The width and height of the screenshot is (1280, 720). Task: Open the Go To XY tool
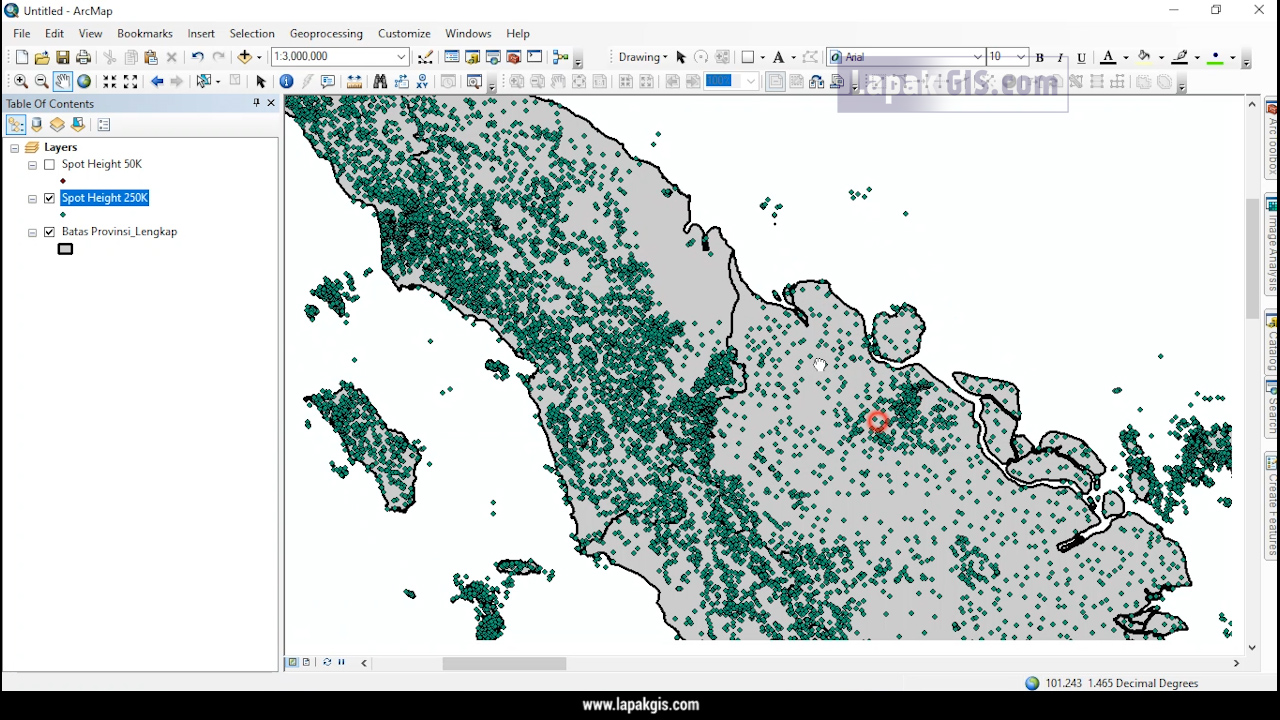[x=422, y=81]
